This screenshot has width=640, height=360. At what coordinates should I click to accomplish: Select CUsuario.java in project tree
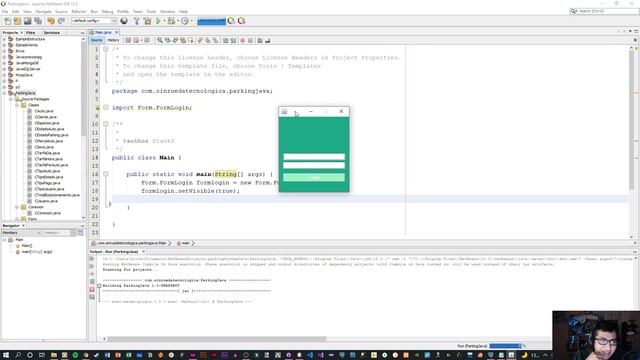[x=46, y=201]
